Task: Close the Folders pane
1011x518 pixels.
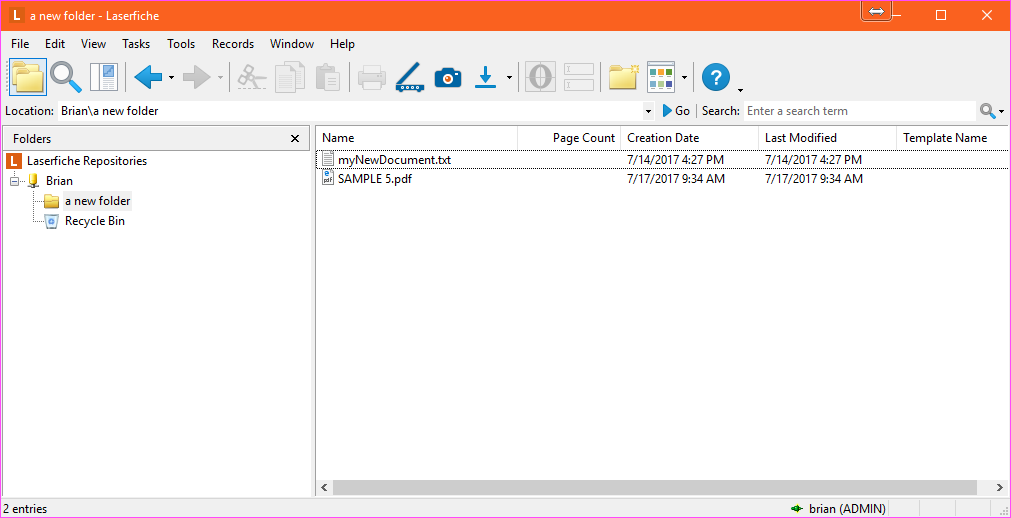Action: pos(295,139)
